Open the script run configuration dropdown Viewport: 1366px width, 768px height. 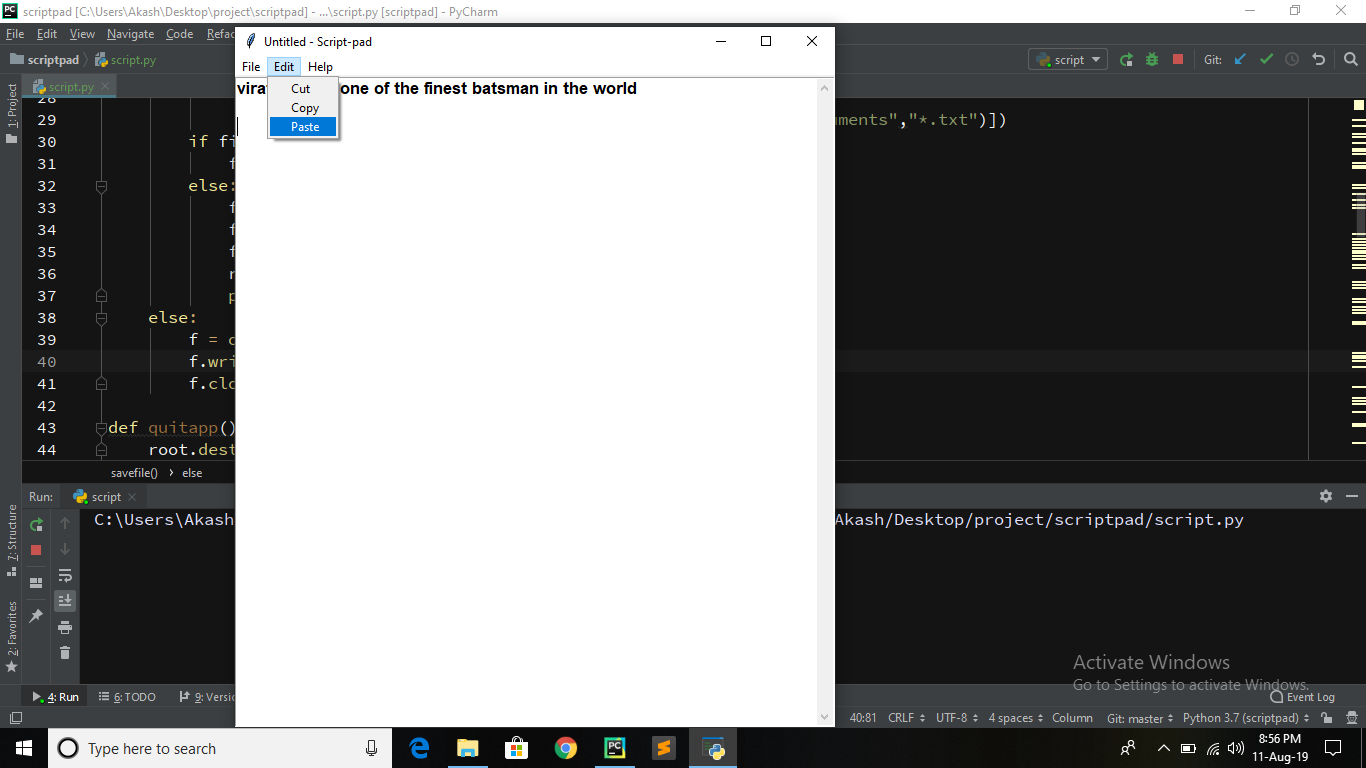pyautogui.click(x=1068, y=59)
